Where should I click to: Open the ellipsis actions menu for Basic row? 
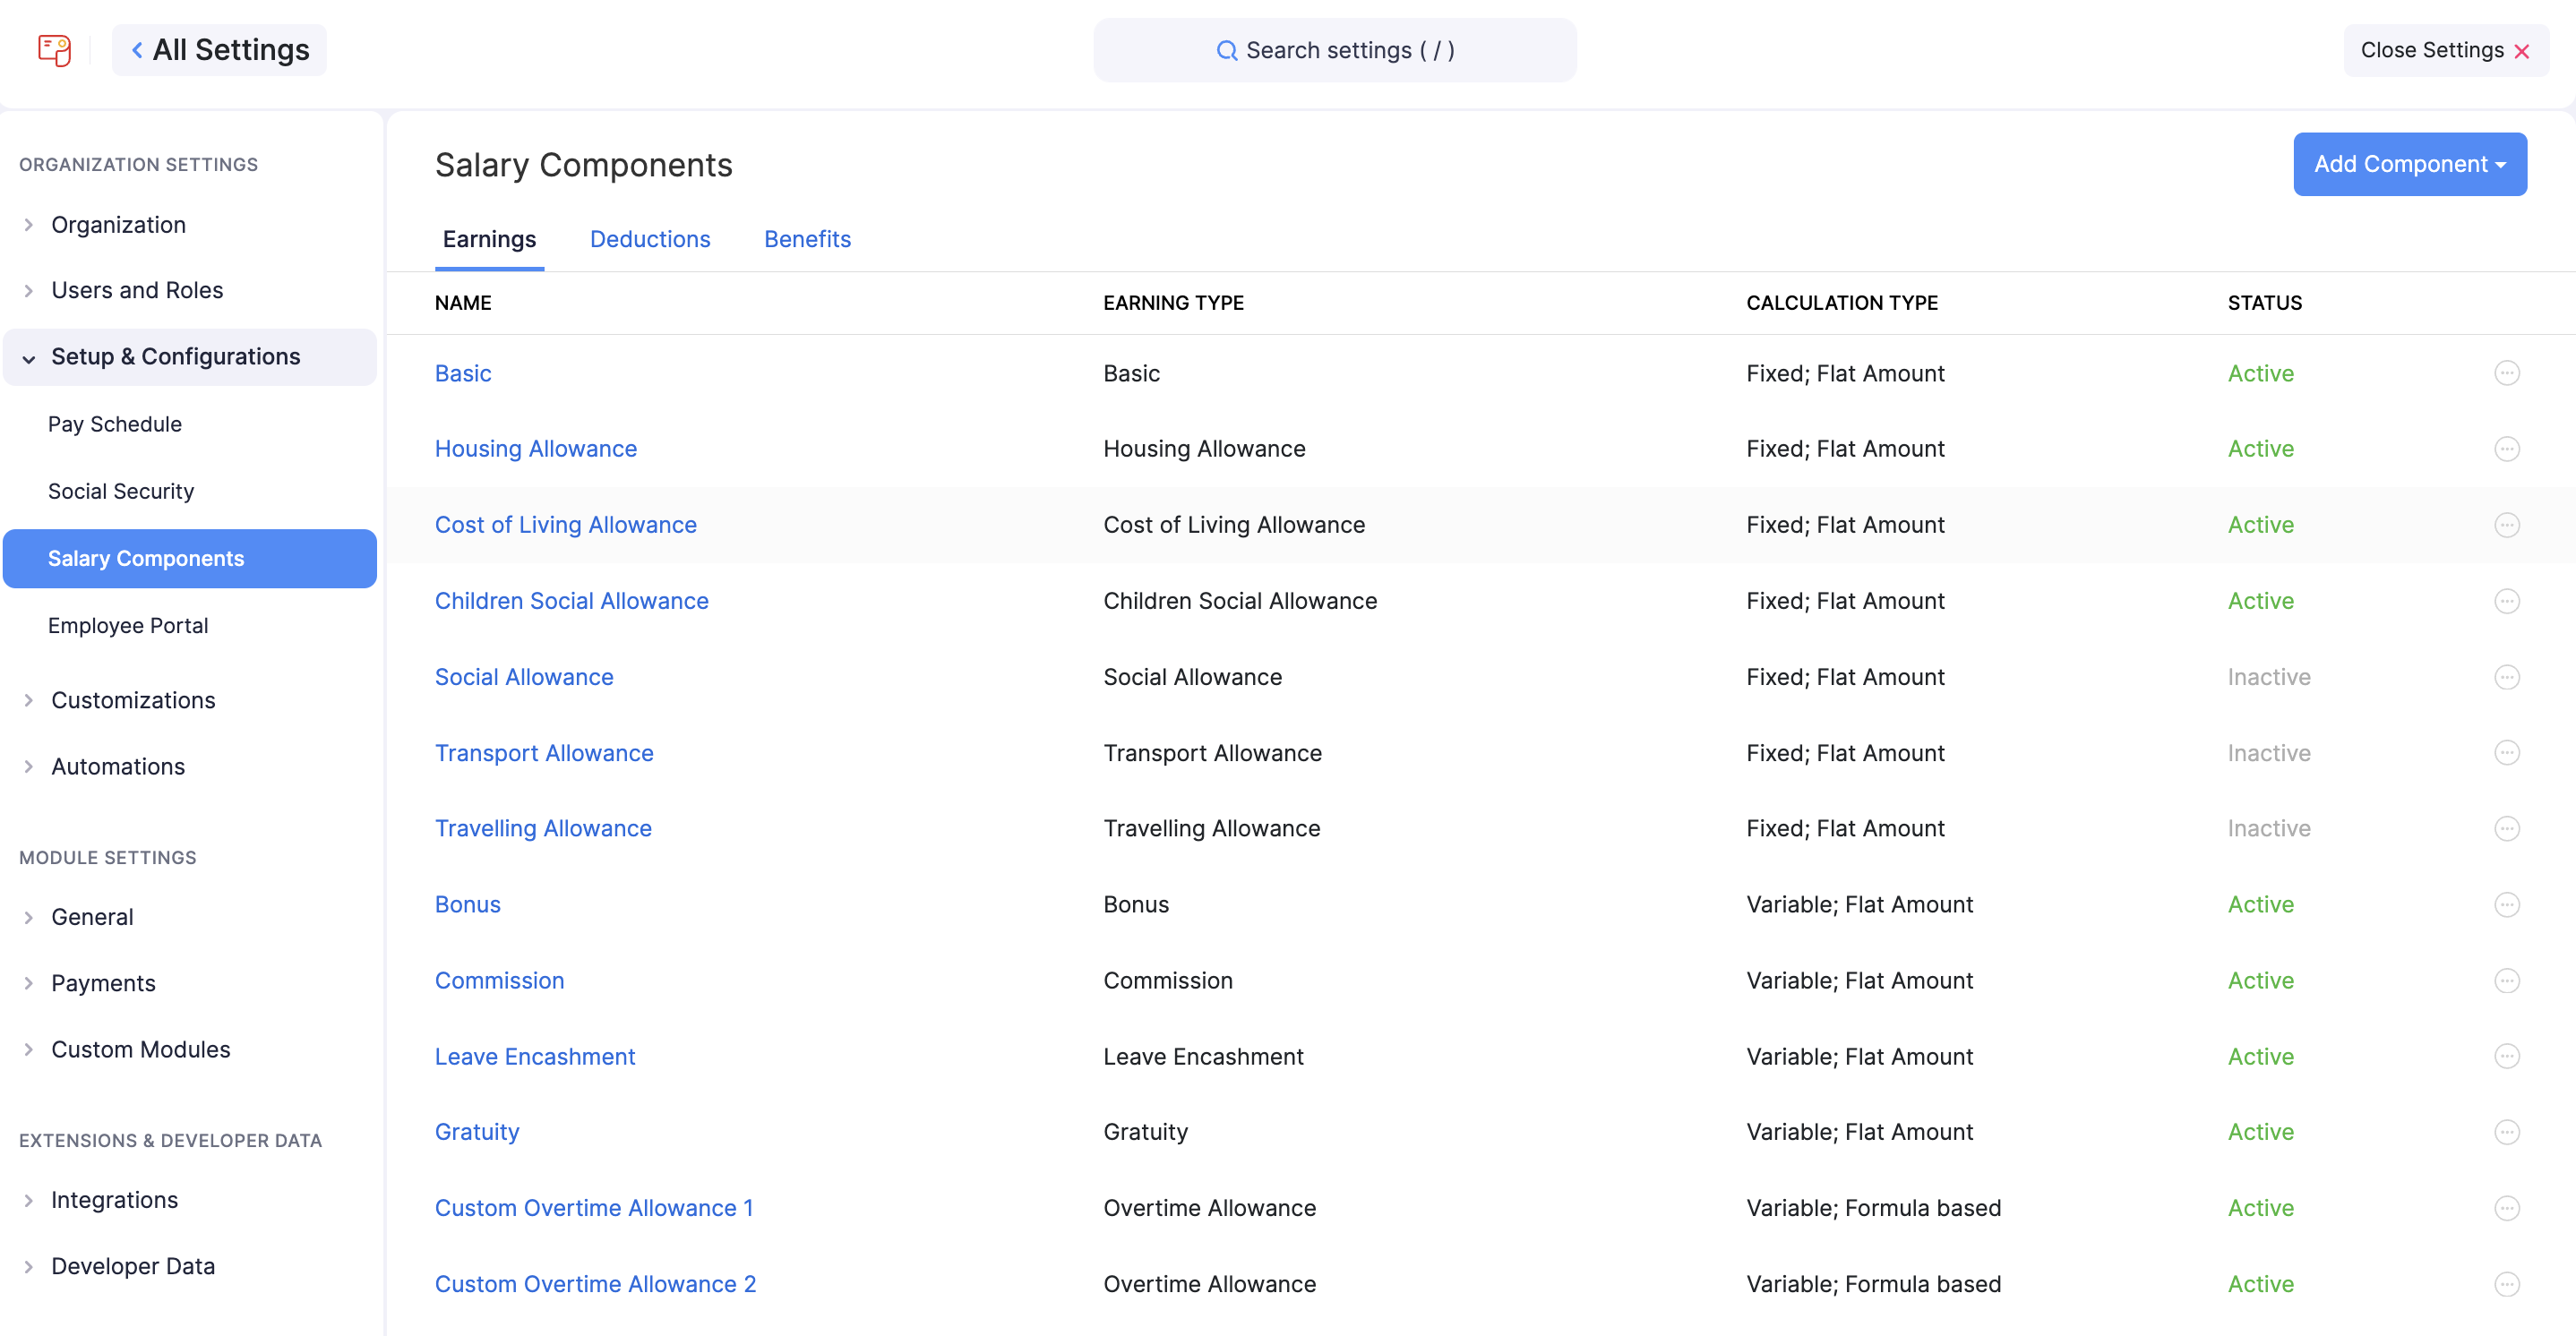tap(2508, 373)
